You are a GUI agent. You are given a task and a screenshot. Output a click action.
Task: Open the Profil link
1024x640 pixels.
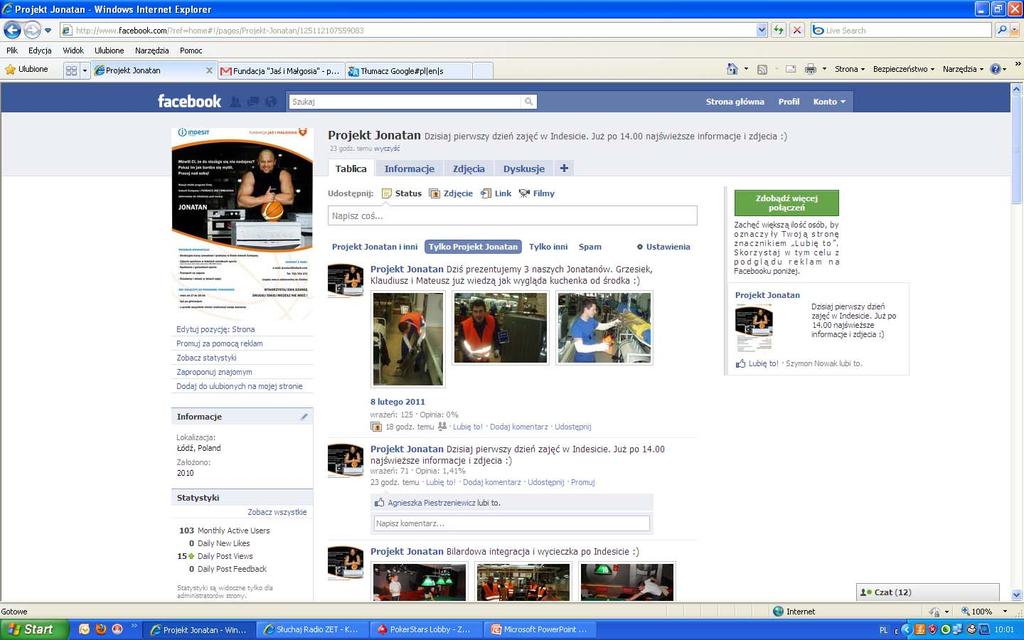(x=788, y=101)
